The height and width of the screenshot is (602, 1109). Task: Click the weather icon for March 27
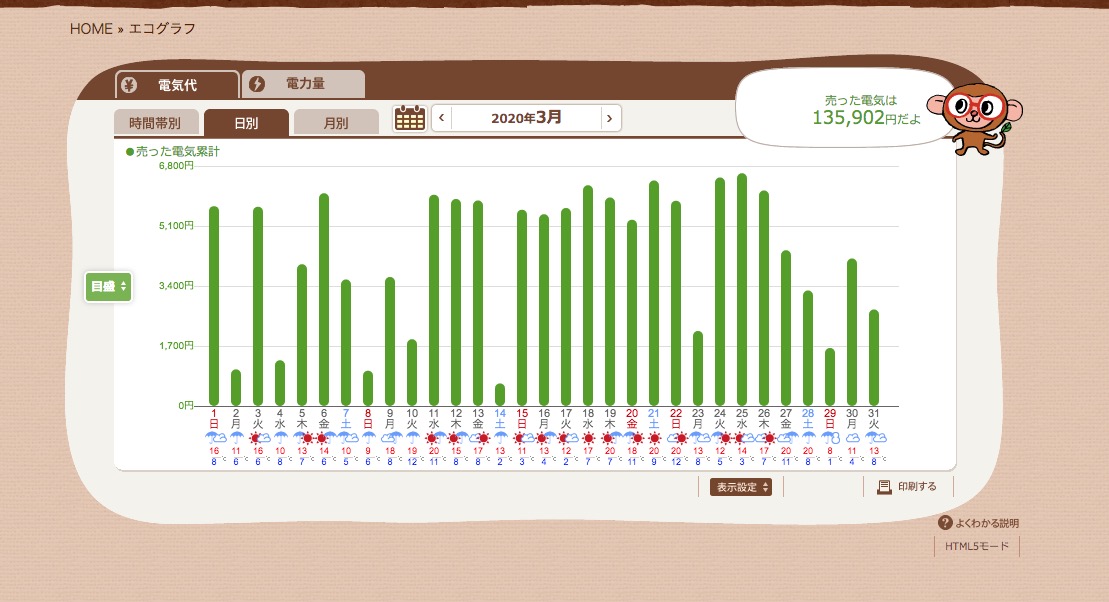[786, 438]
